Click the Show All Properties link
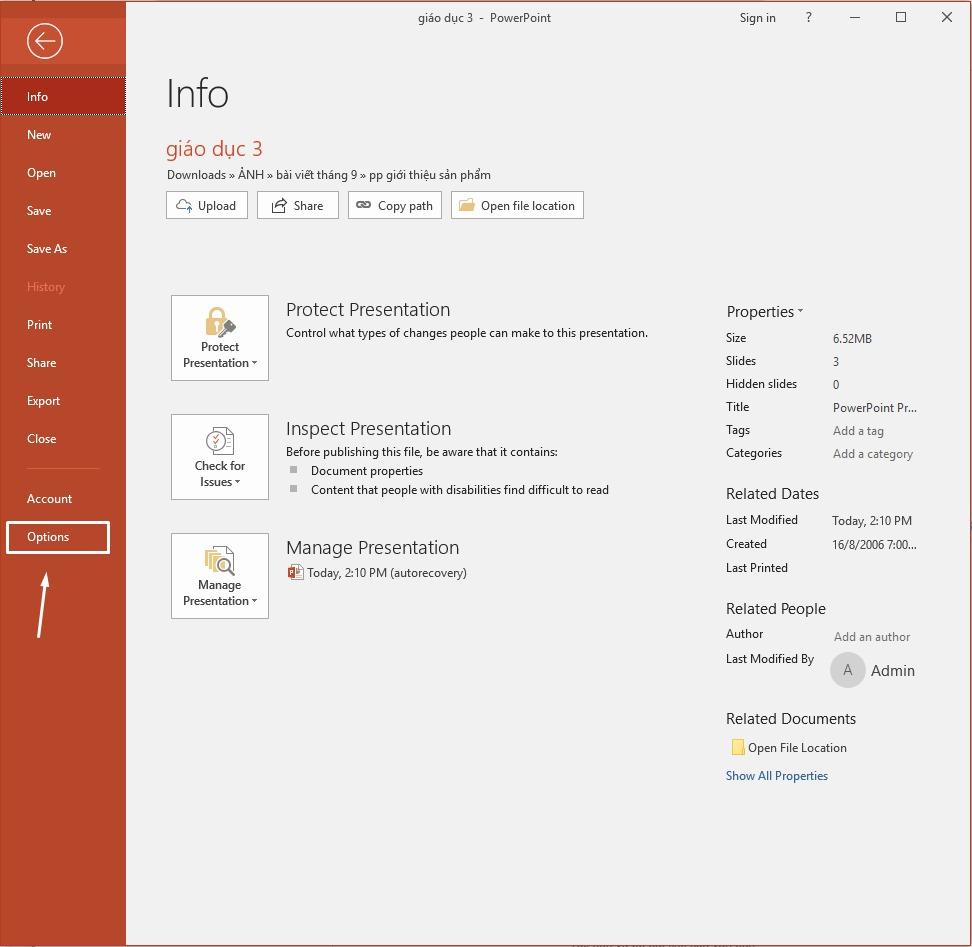 tap(777, 775)
